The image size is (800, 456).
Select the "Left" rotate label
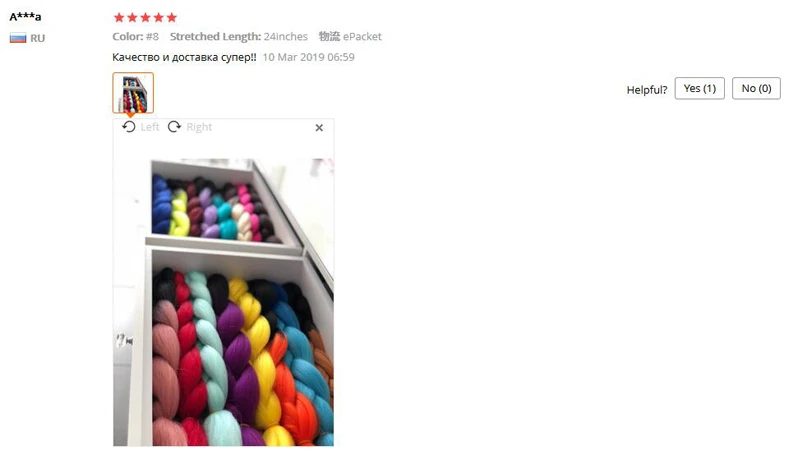[x=150, y=127]
